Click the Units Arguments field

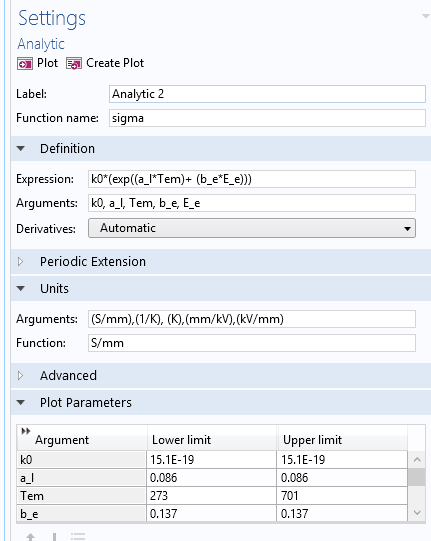pos(252,319)
